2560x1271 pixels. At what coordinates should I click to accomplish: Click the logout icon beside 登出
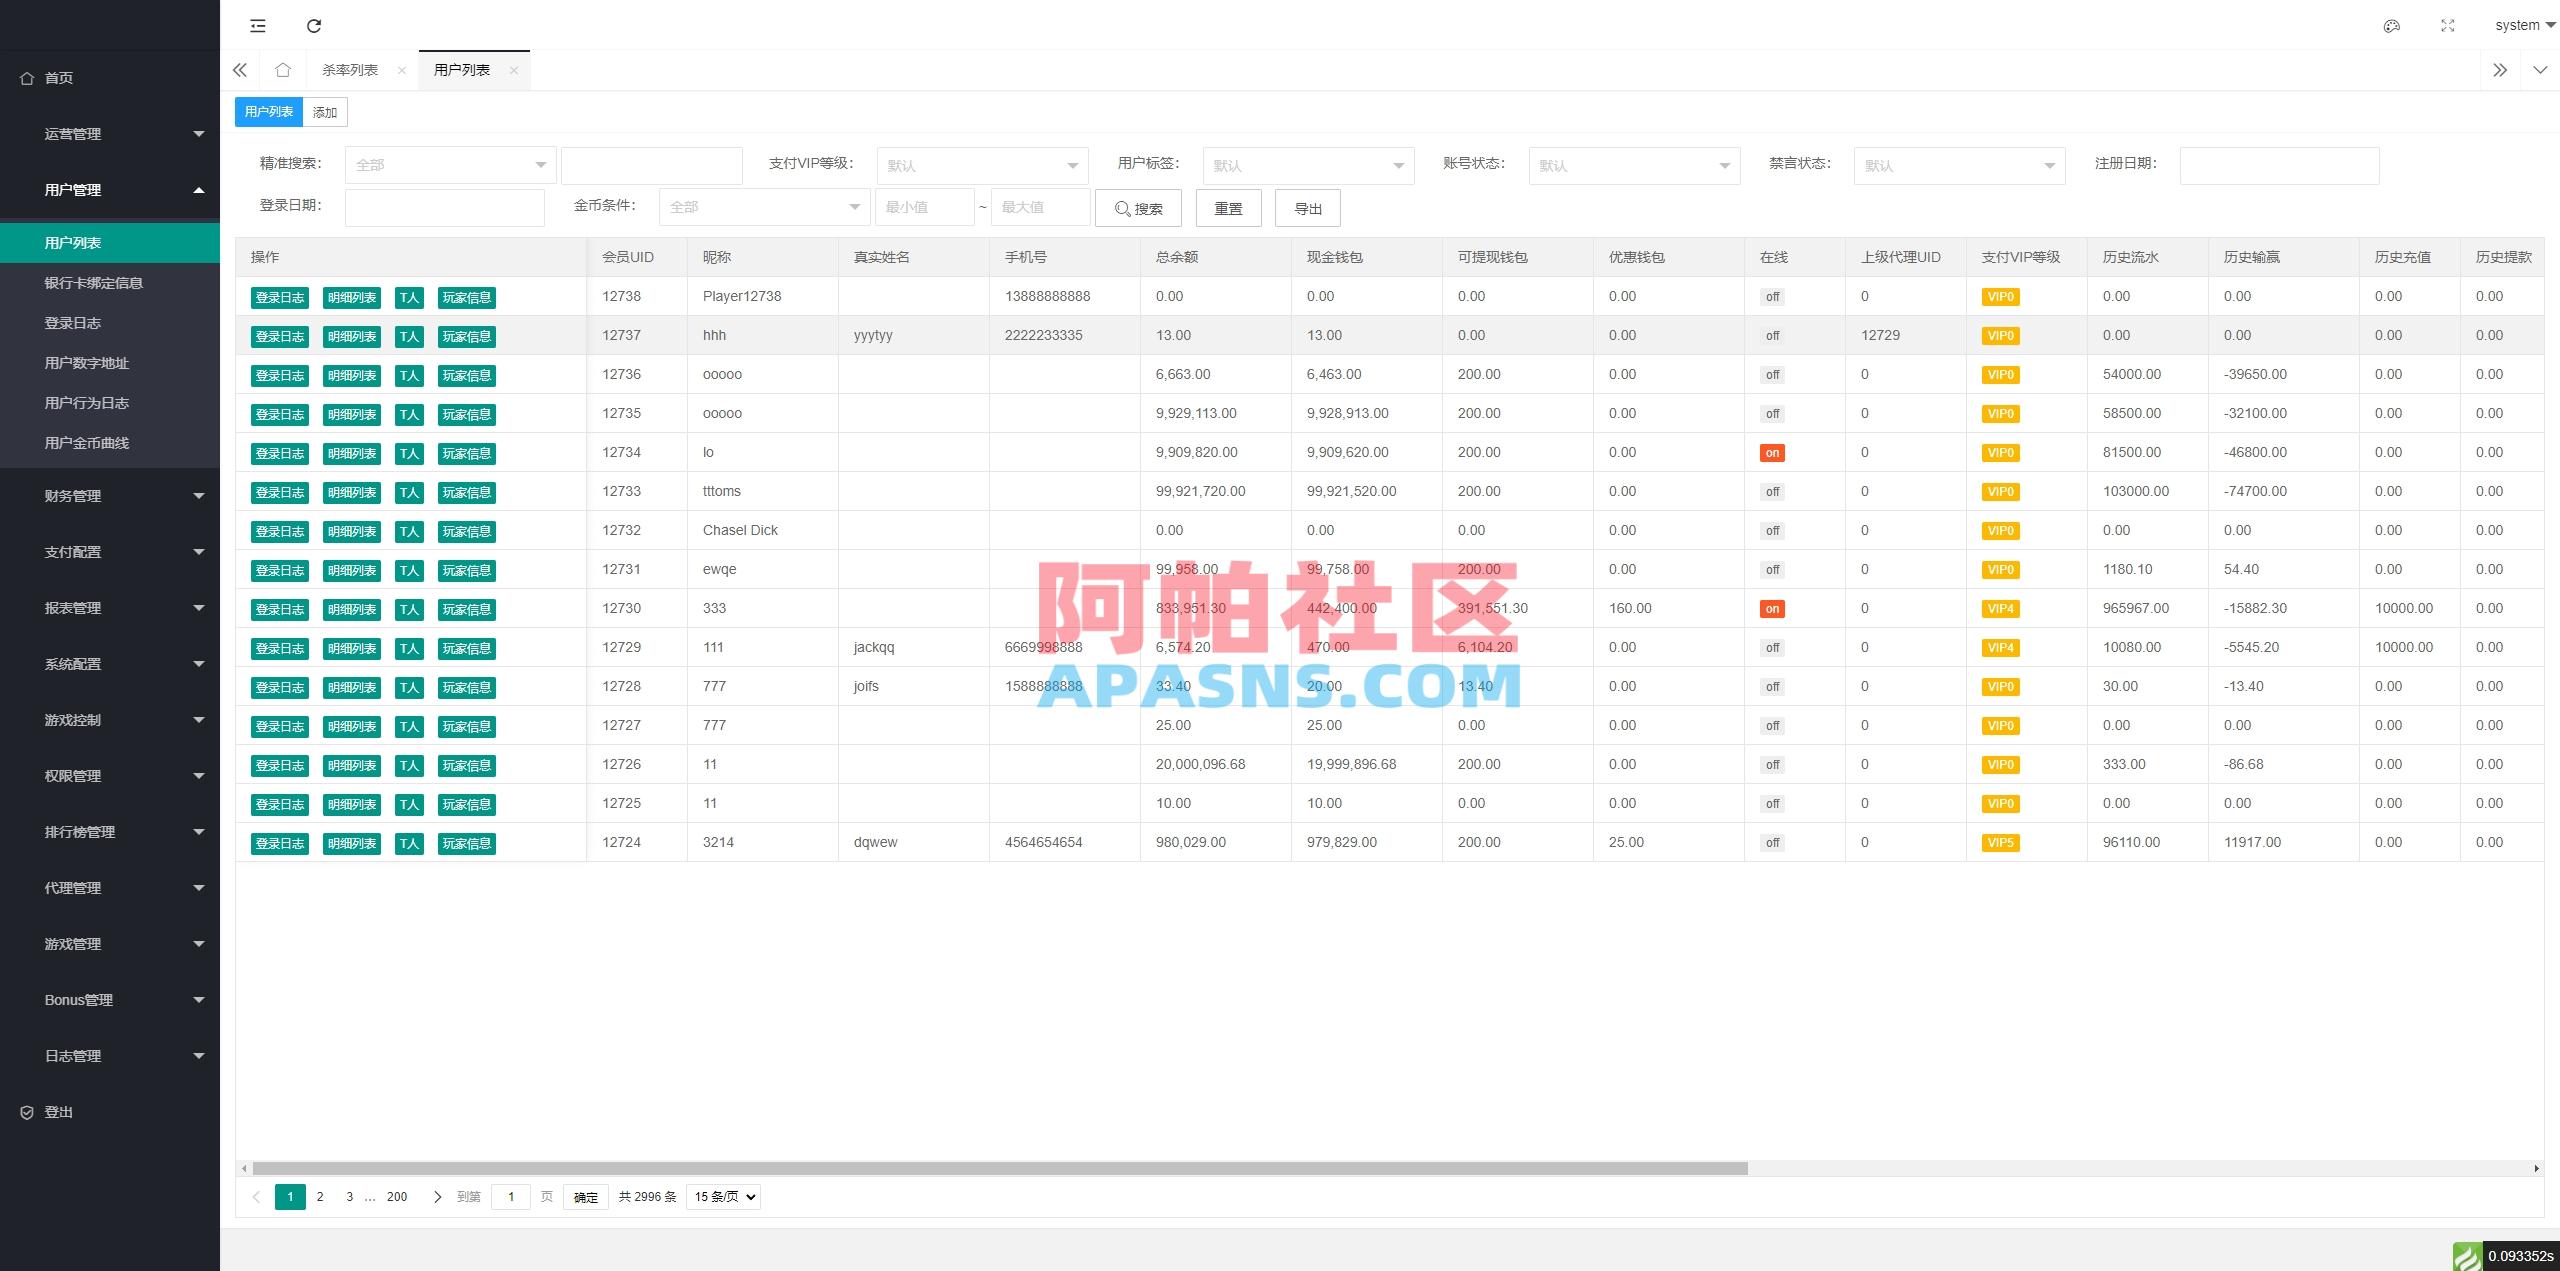tap(27, 1111)
